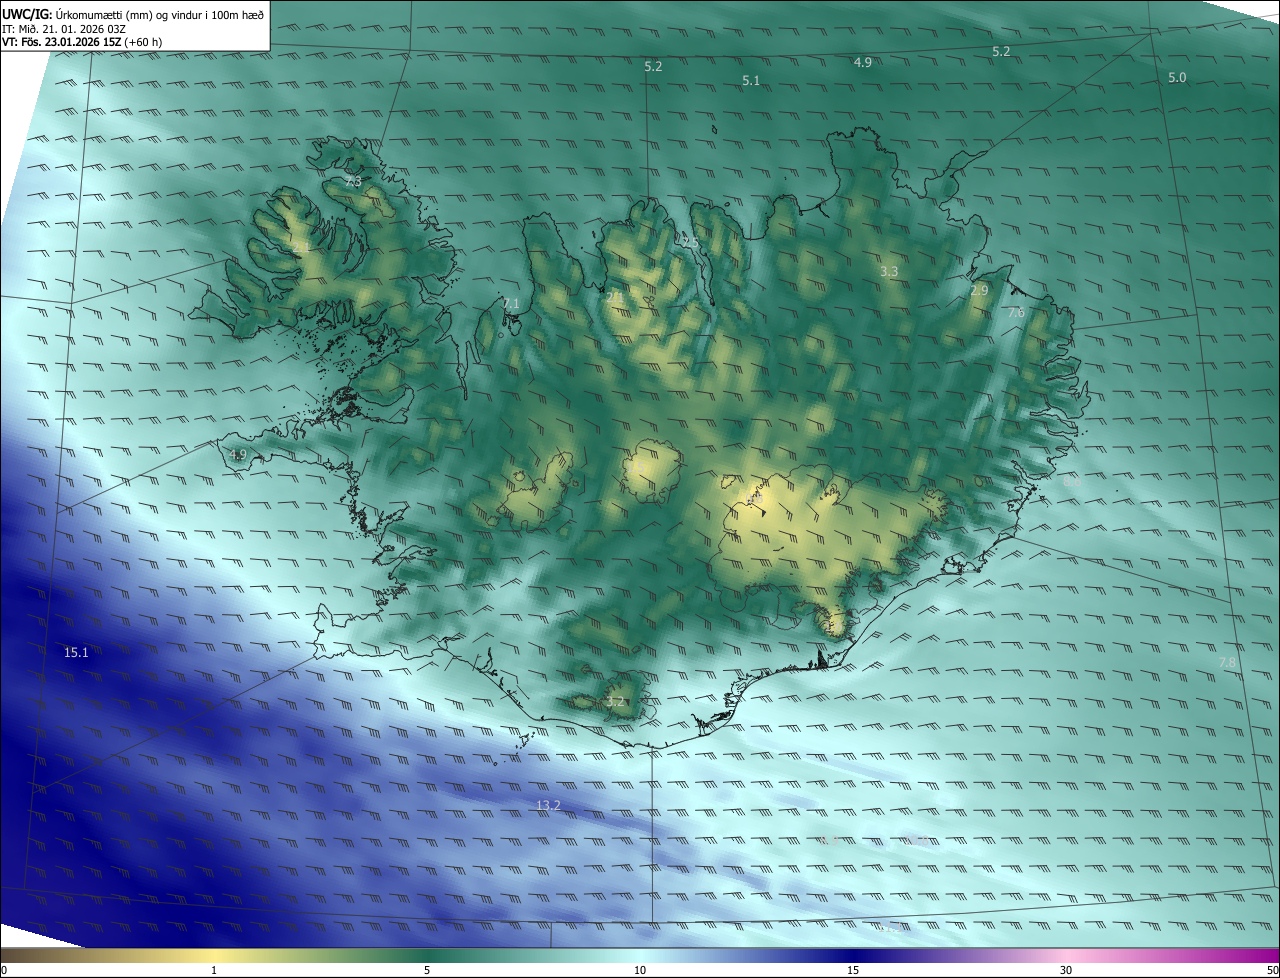Click the 0 tick on the colorbar
This screenshot has width=1280, height=978.
(x=3, y=971)
